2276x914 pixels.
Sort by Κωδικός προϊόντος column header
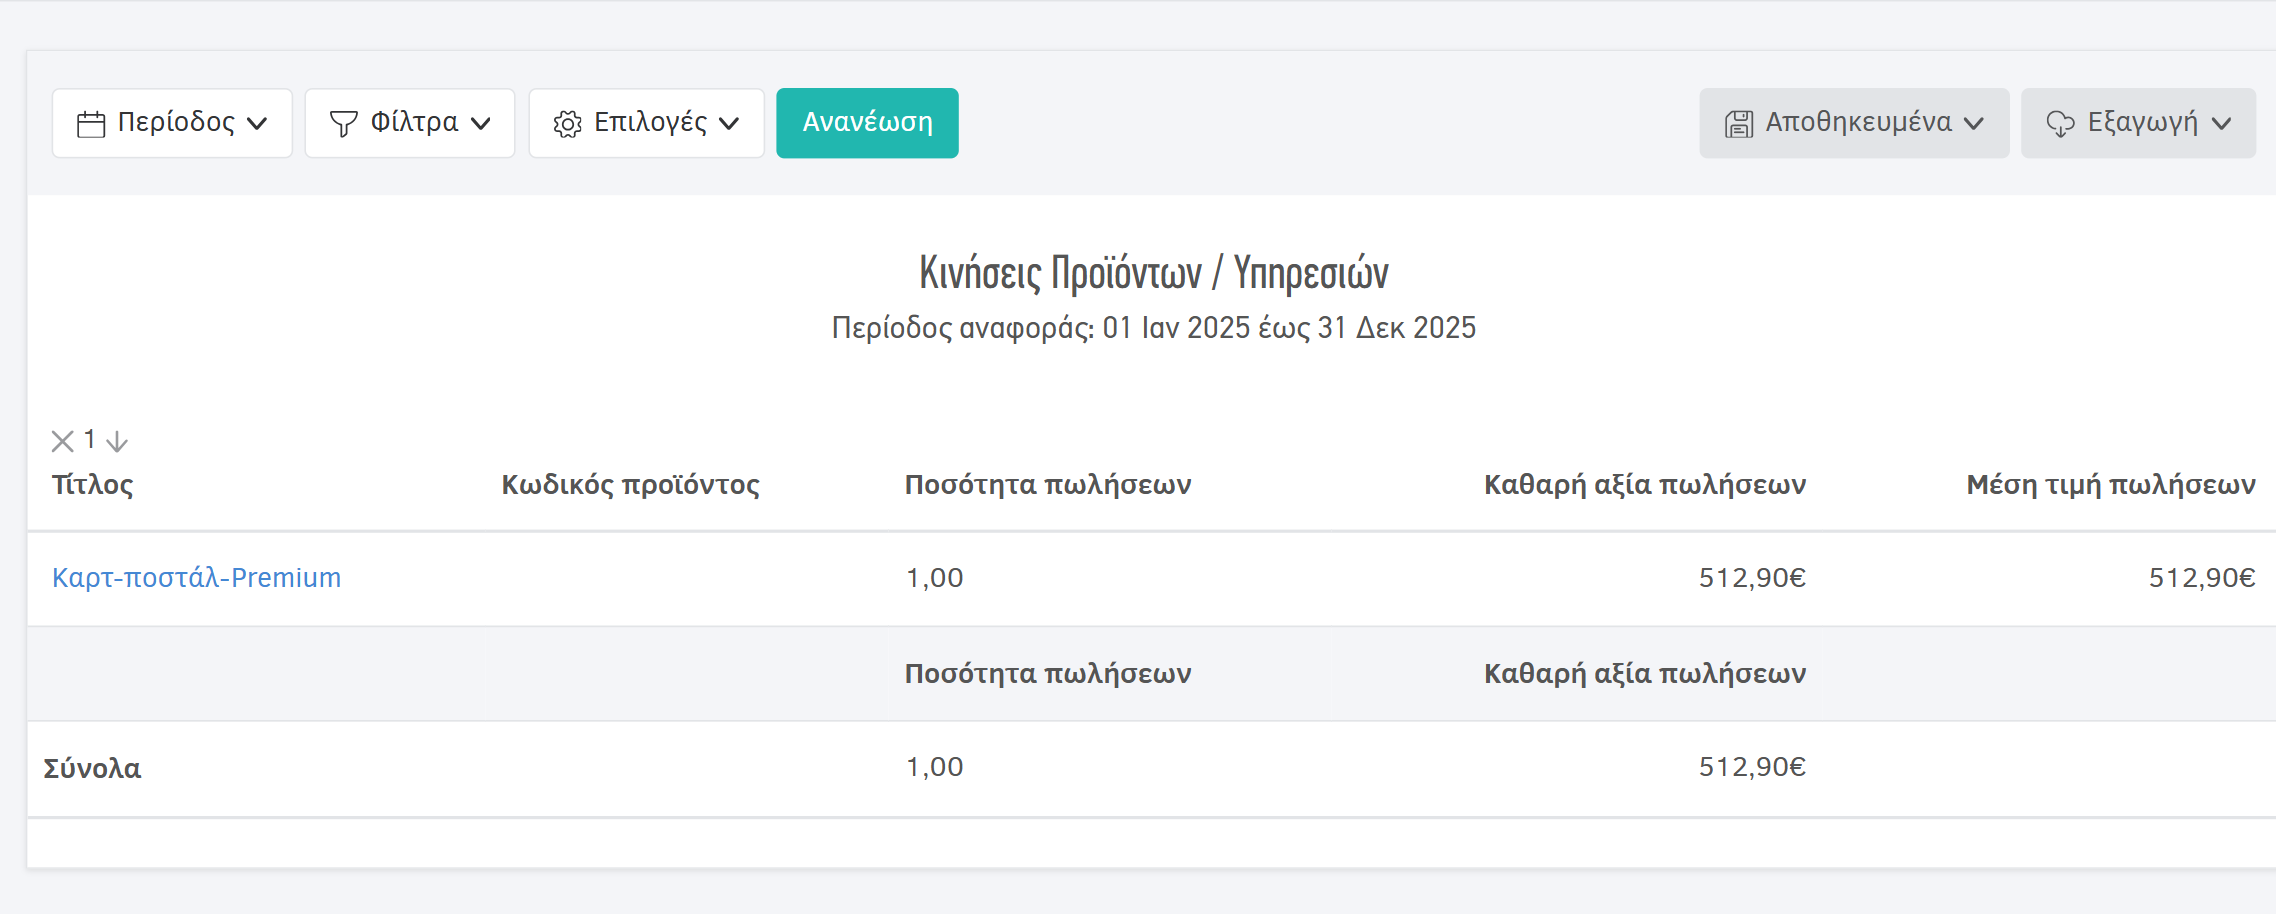pyautogui.click(x=631, y=485)
